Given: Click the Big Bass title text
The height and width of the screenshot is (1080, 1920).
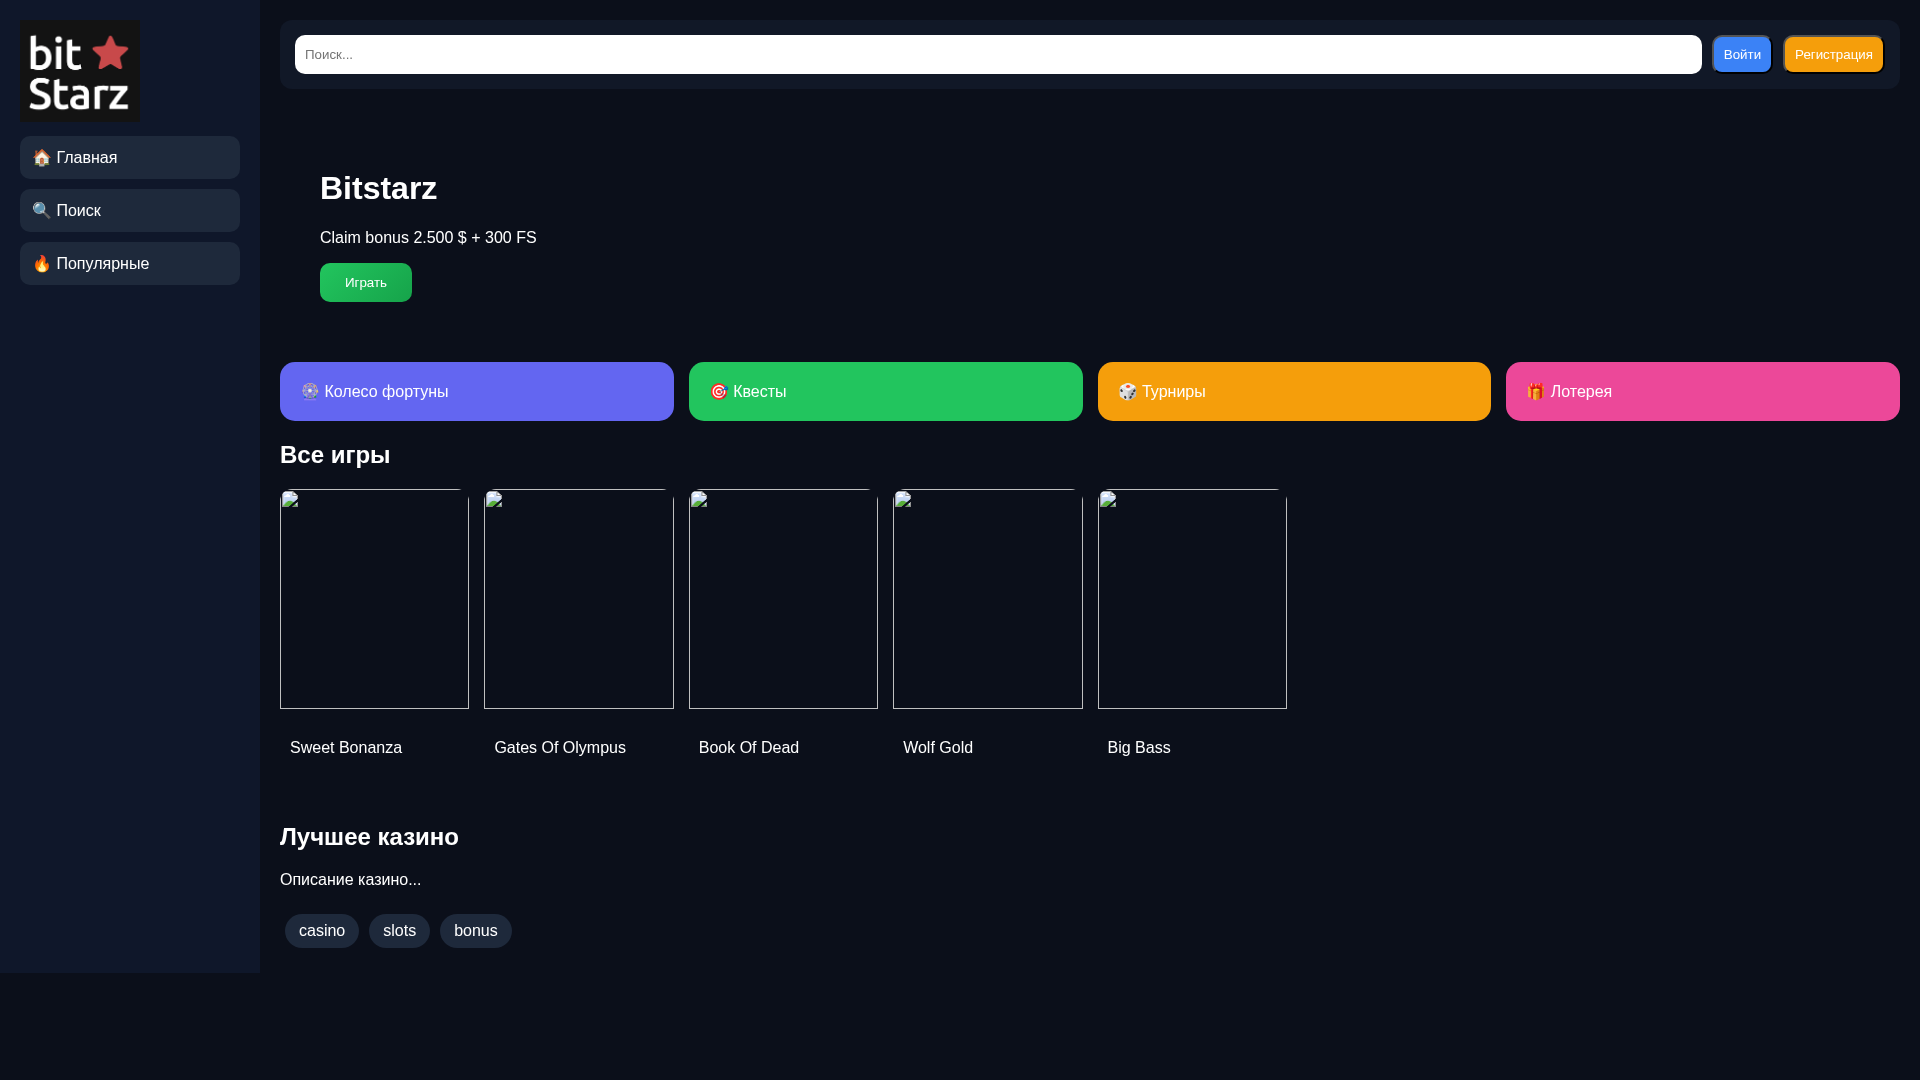Looking at the screenshot, I should click(1139, 748).
